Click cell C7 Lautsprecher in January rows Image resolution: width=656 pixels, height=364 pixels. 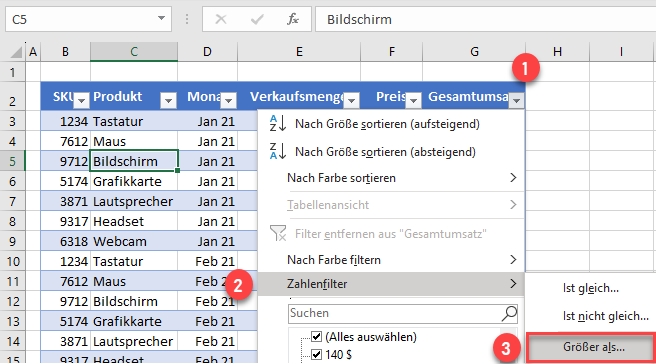click(x=134, y=201)
